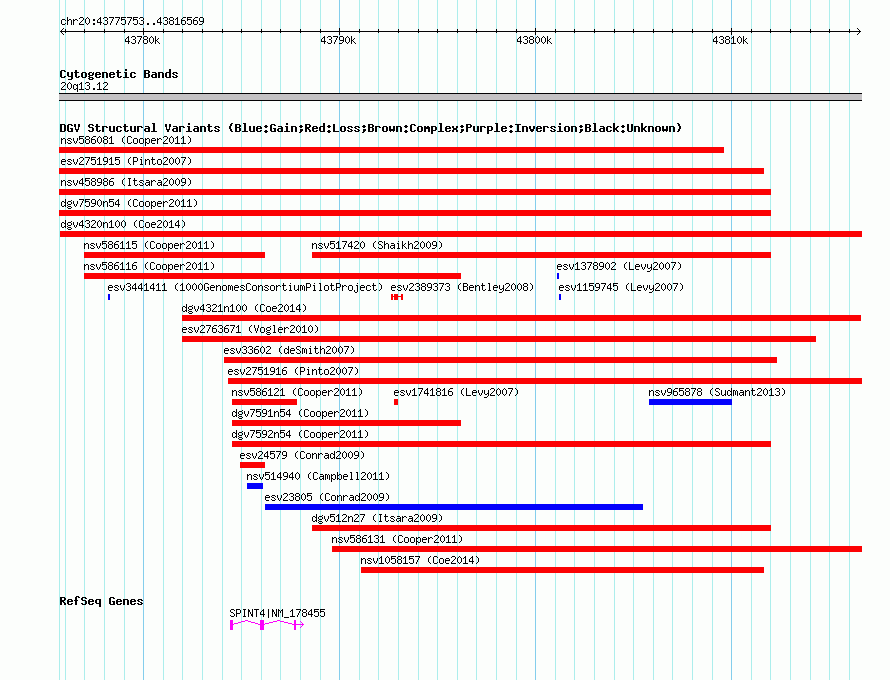The width and height of the screenshot is (890, 680).
Task: Open the nsv586081 (Cooper2011) variant label
Action: 126,140
